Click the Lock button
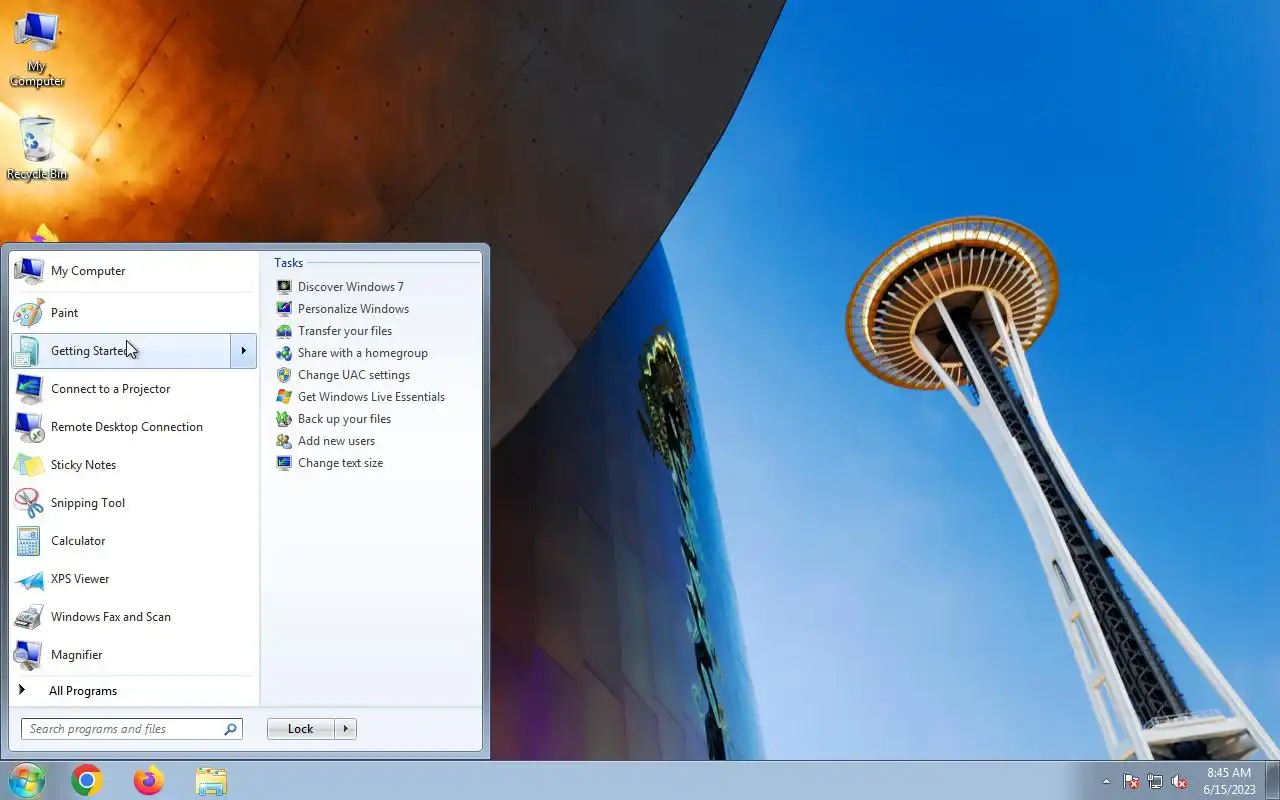1280x800 pixels. click(x=301, y=729)
